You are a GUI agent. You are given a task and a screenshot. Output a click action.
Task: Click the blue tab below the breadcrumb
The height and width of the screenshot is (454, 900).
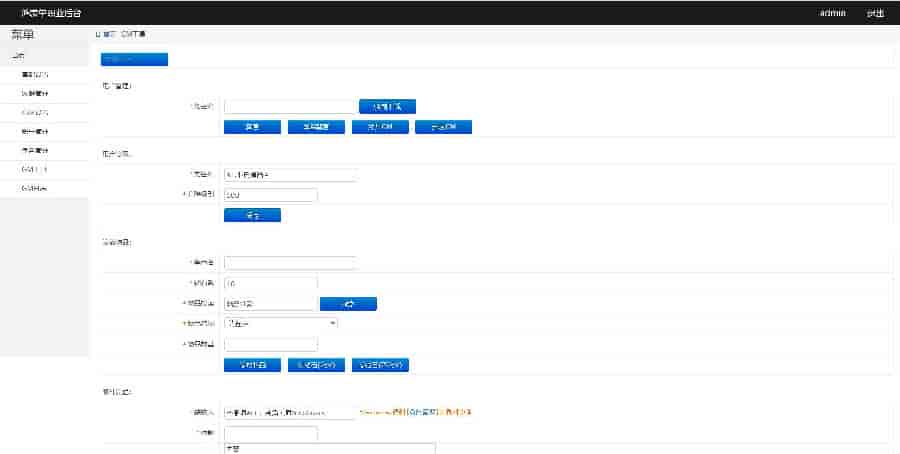pyautogui.click(x=134, y=58)
